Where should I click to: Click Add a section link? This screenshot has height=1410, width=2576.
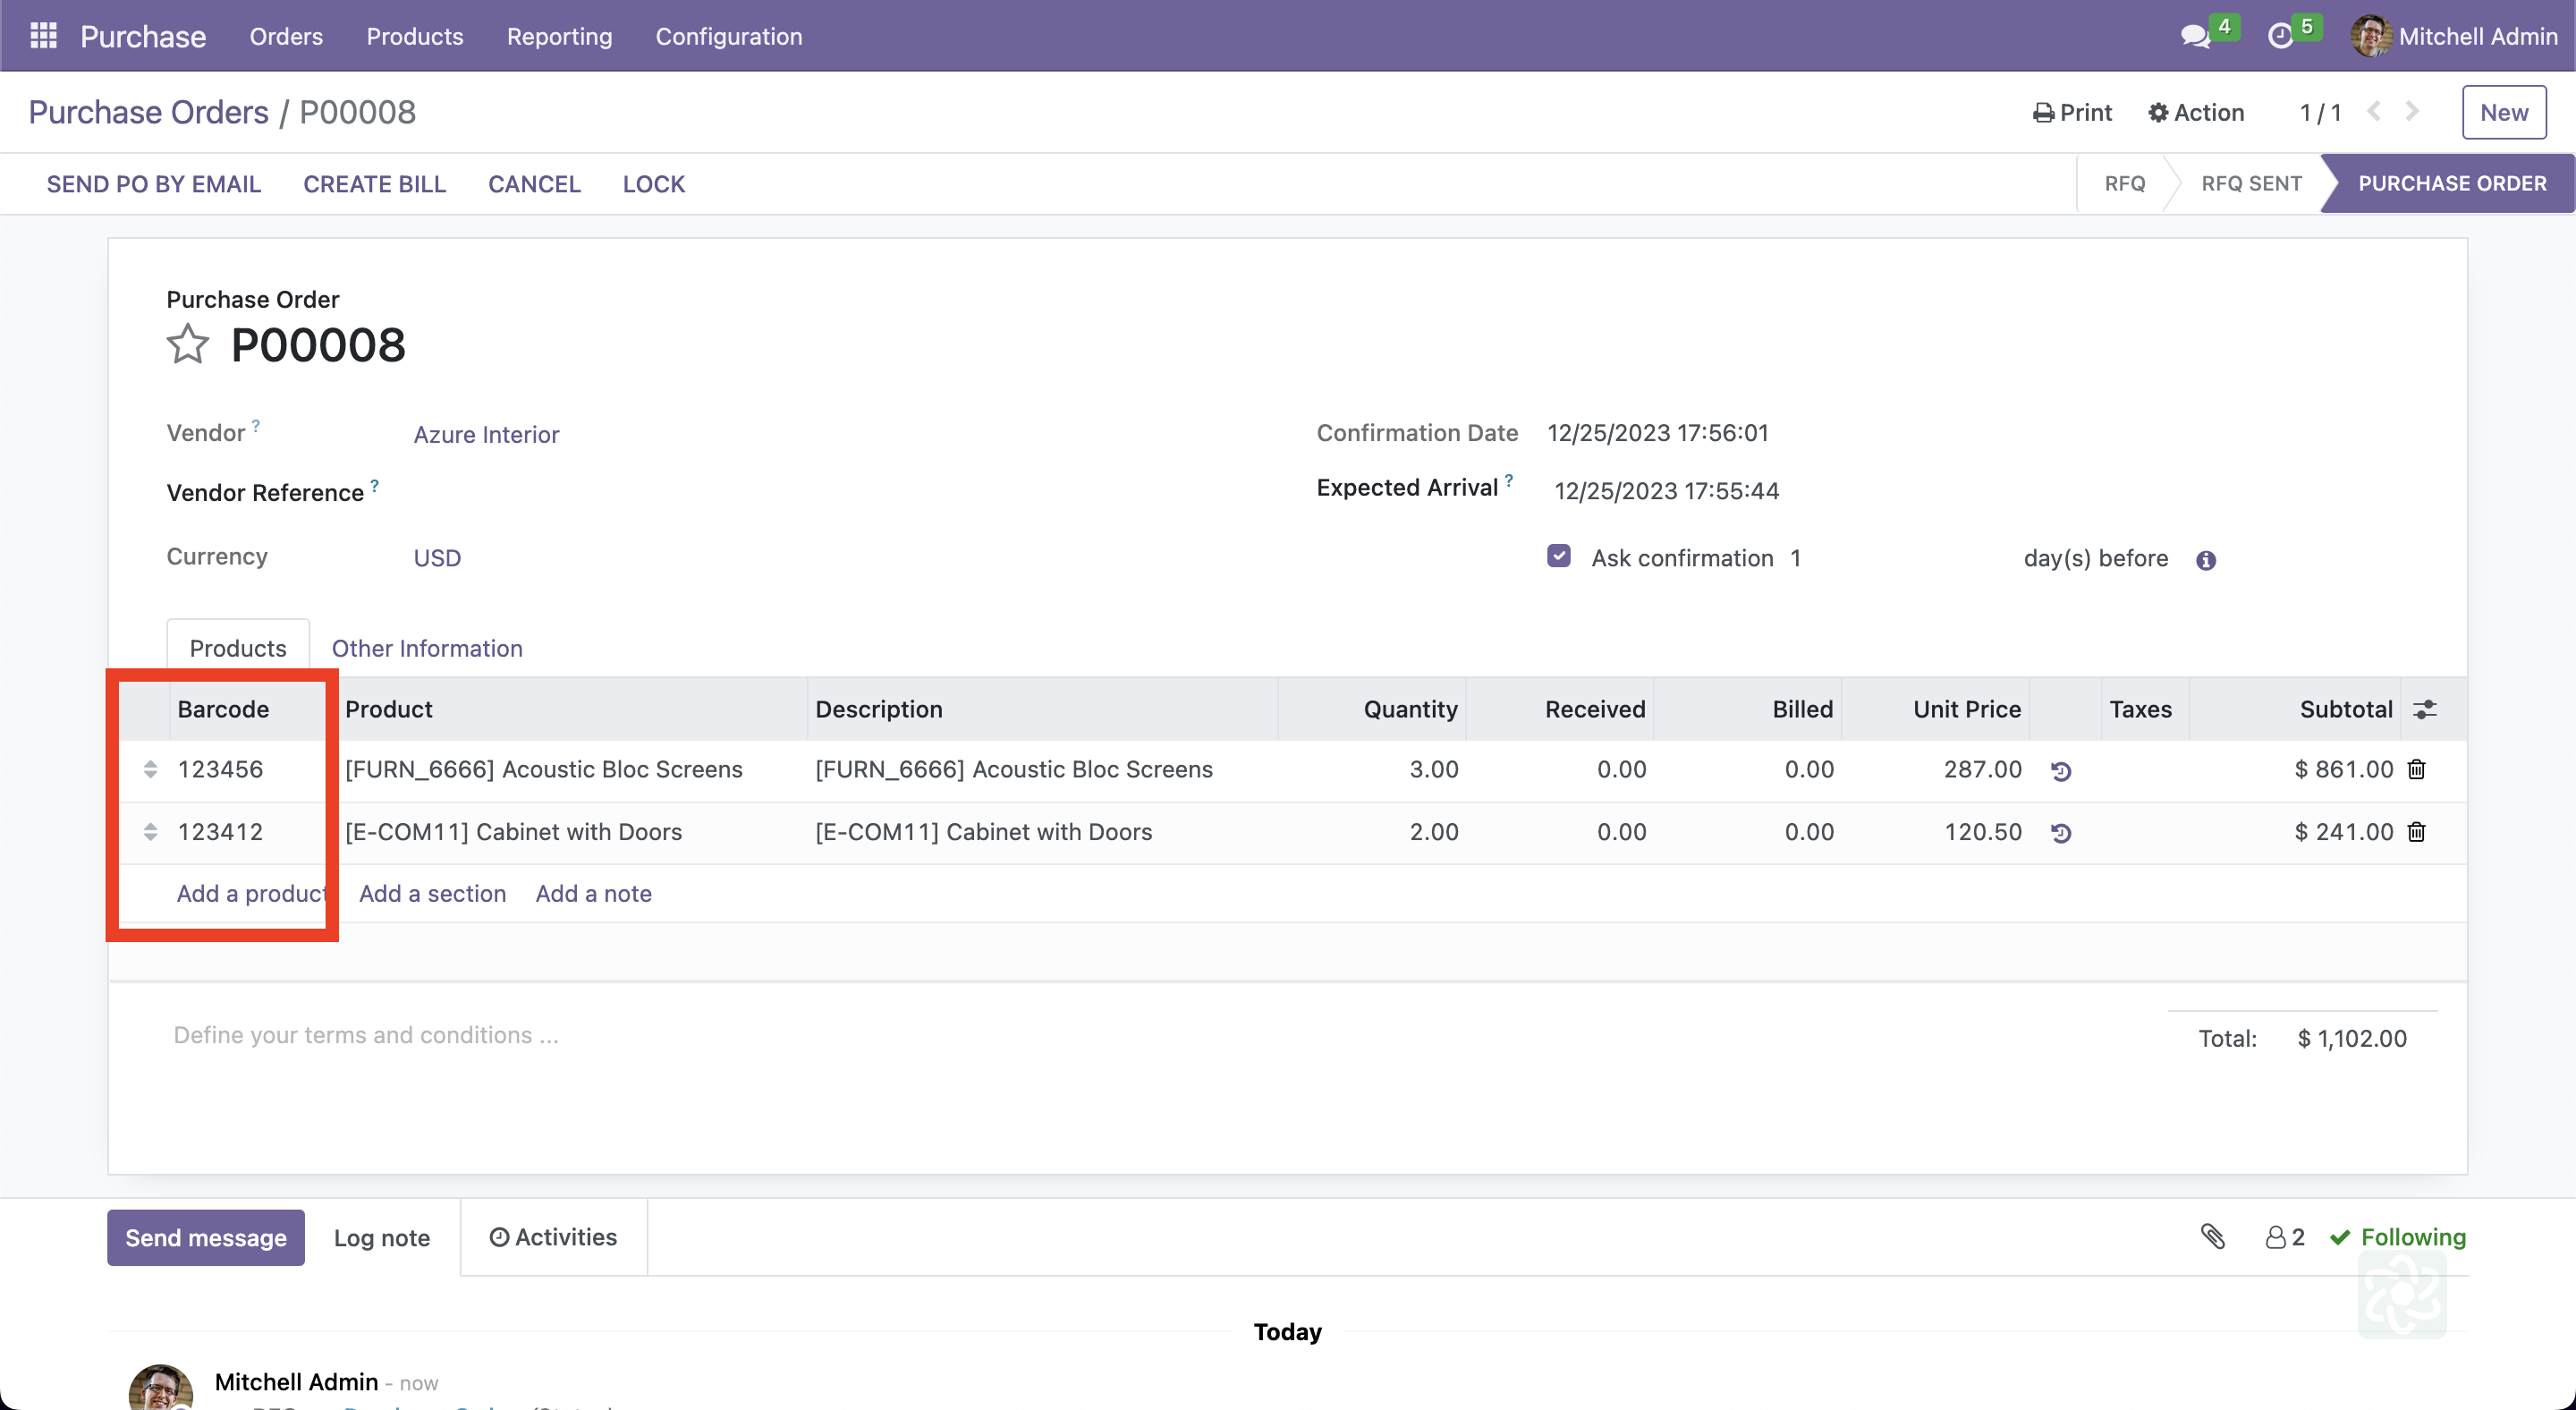(432, 893)
